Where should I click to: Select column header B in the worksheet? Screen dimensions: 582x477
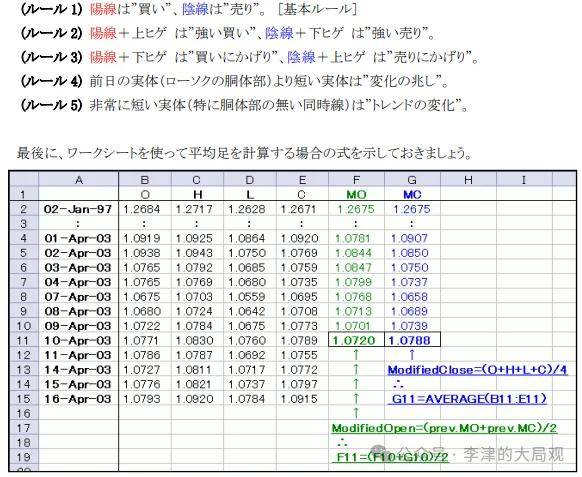(x=145, y=180)
